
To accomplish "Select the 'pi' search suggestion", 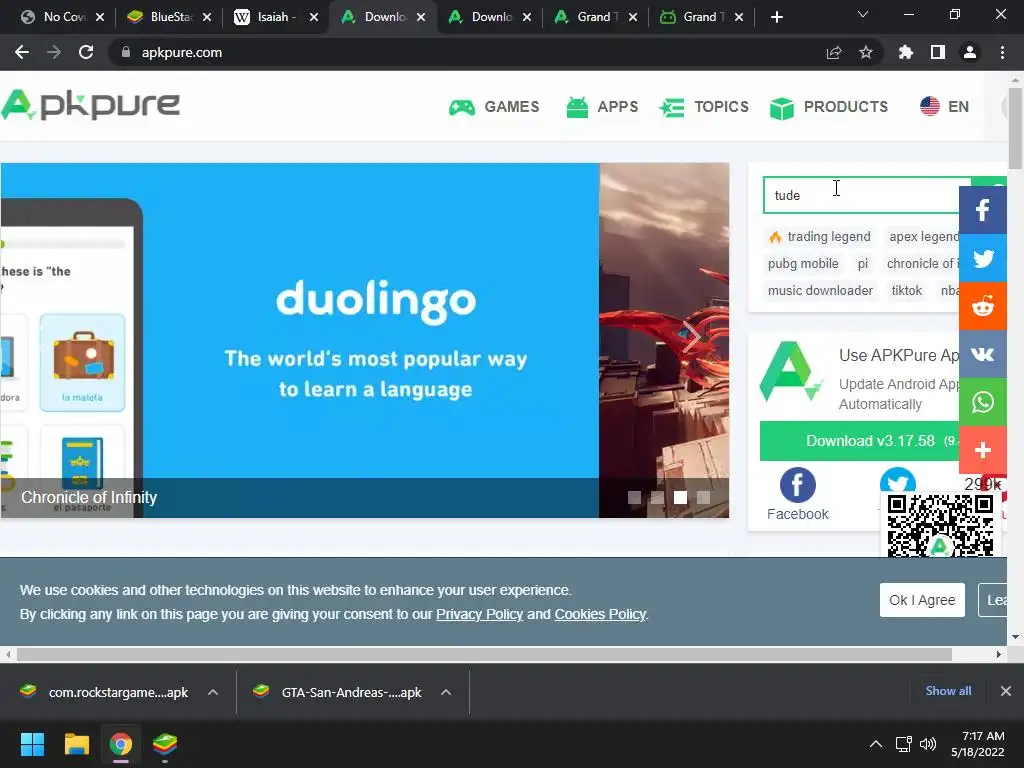I will [863, 263].
